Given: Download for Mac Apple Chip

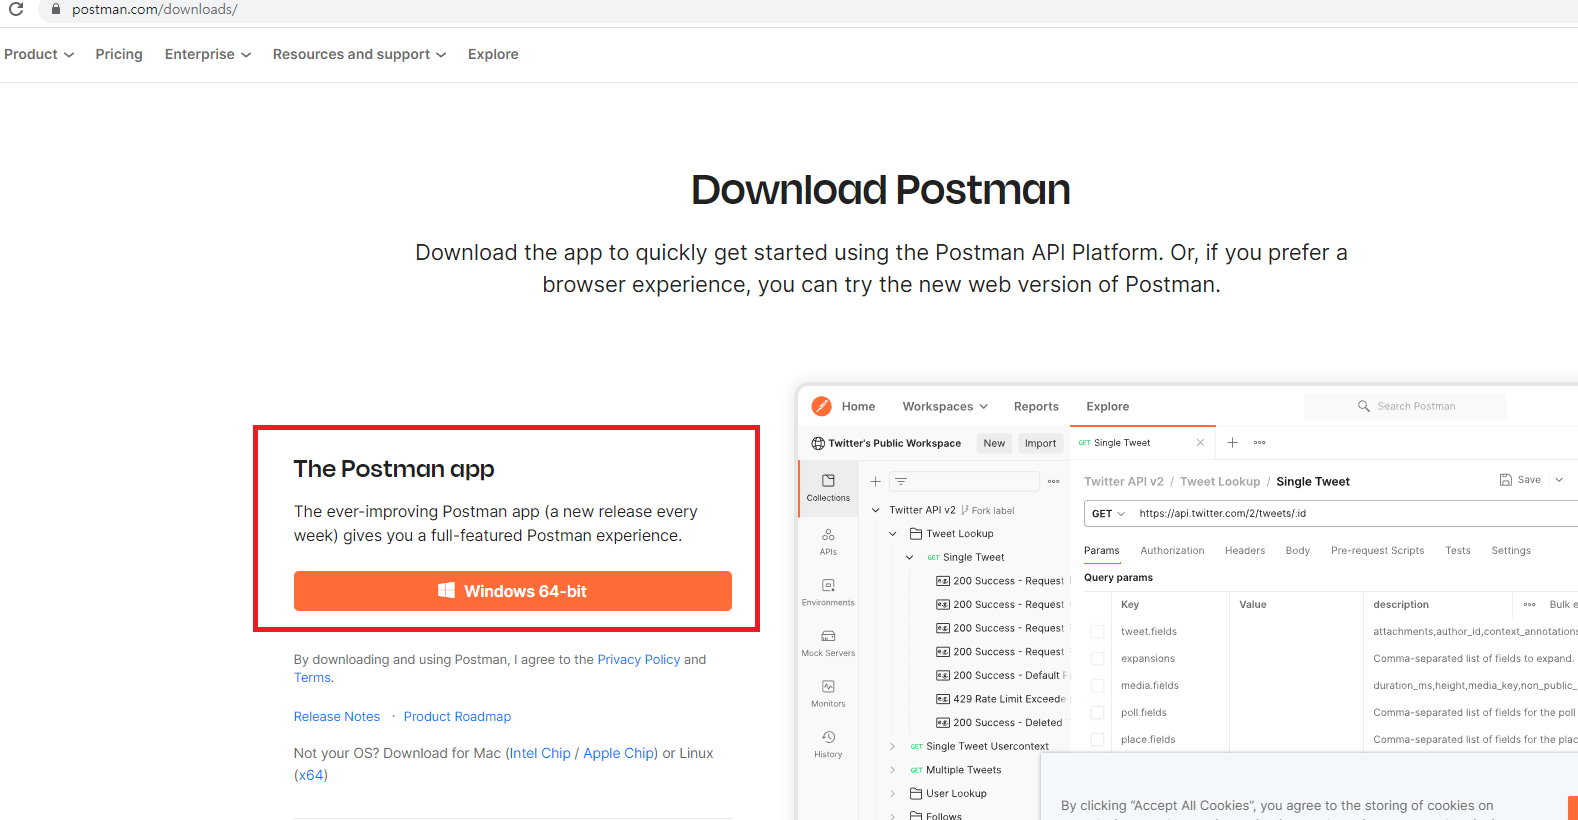Looking at the screenshot, I should 619,754.
